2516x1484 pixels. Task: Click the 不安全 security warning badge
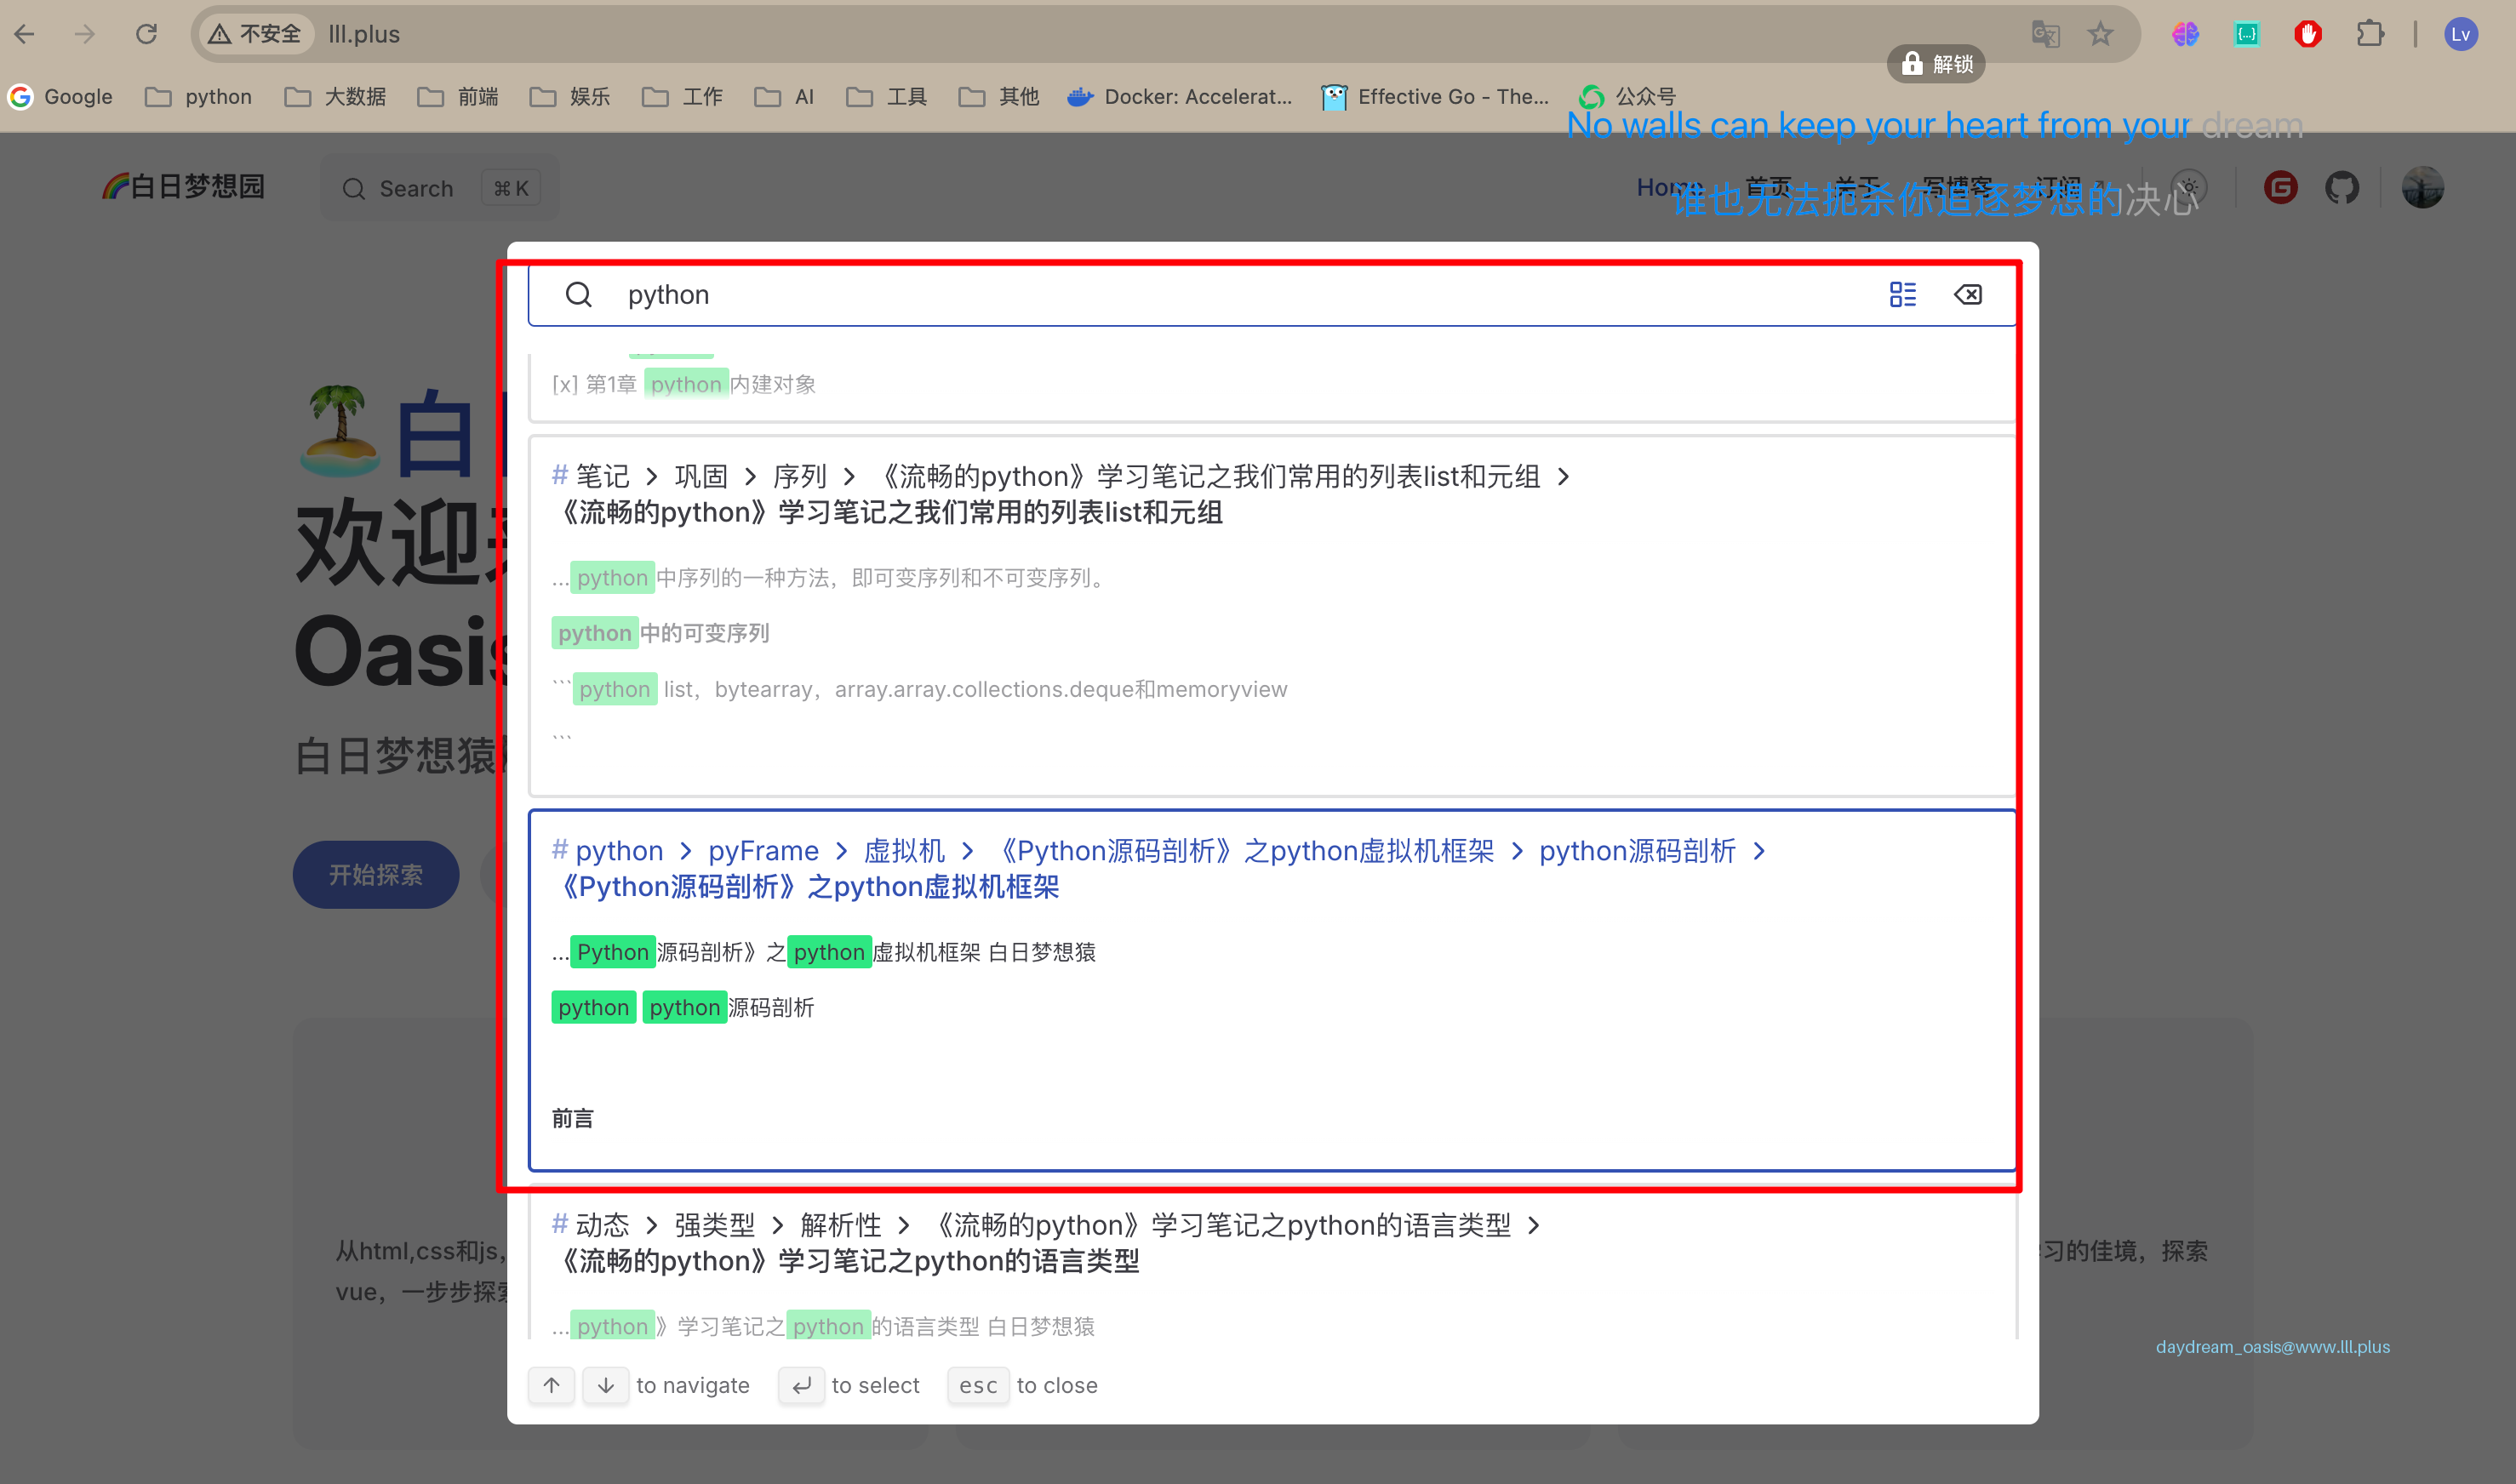(x=256, y=34)
